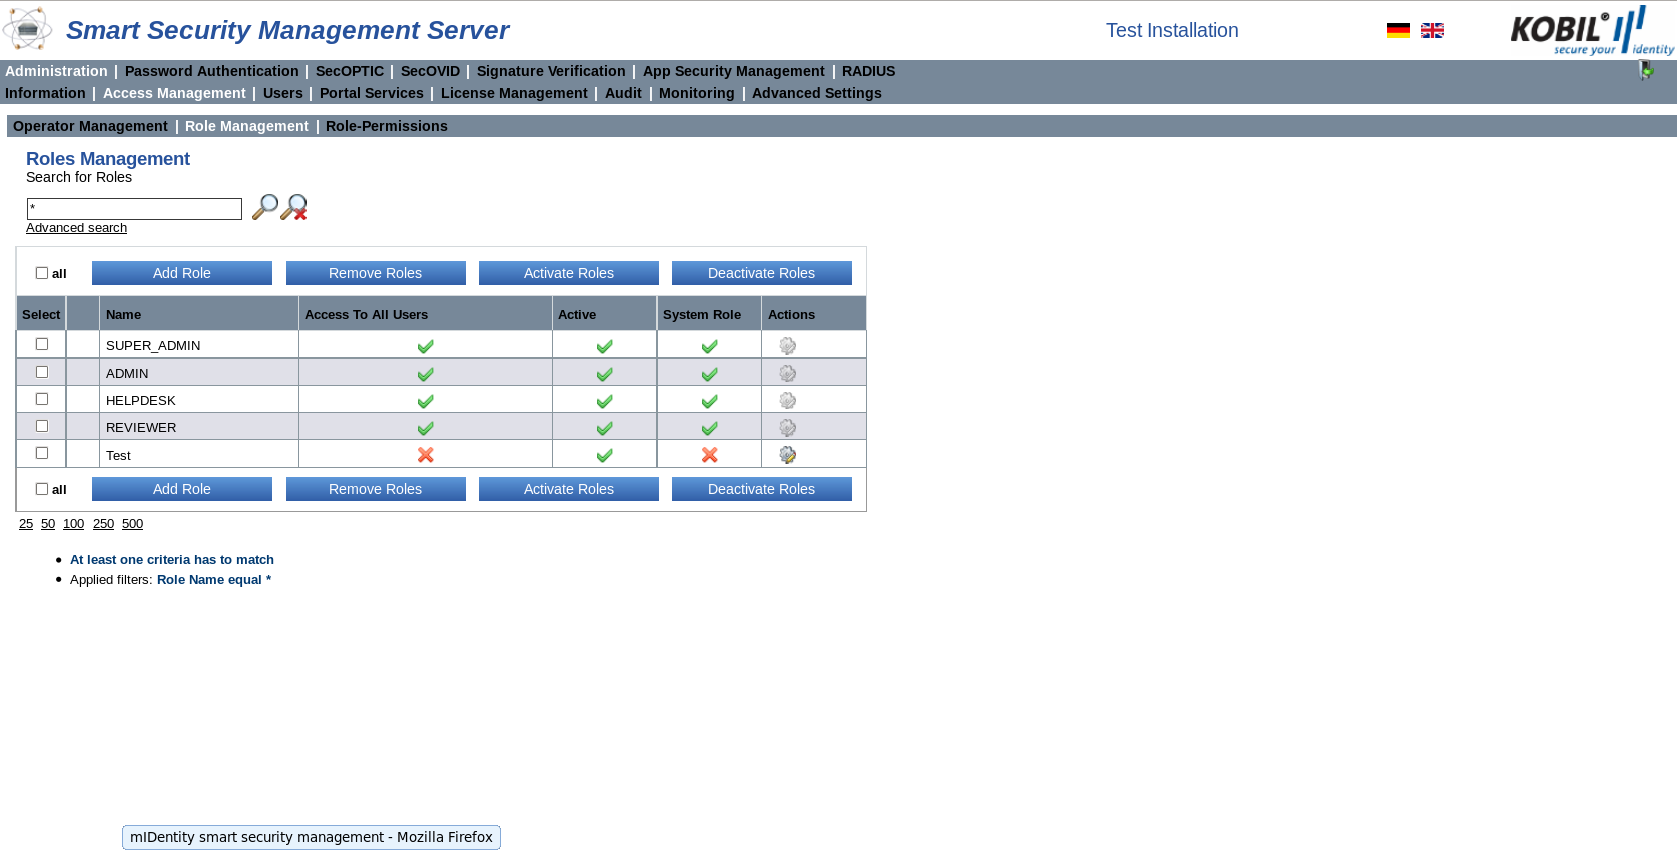The height and width of the screenshot is (850, 1677).
Task: Select the REVIEWER role checkbox
Action: 42,426
